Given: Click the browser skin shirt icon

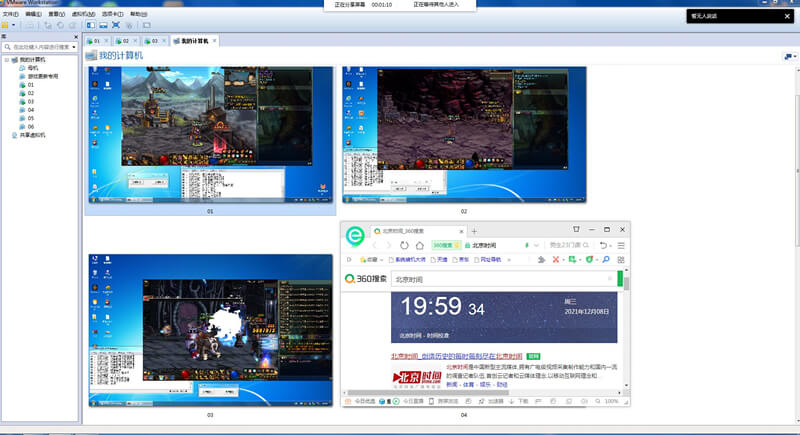Looking at the screenshot, I should coord(576,229).
